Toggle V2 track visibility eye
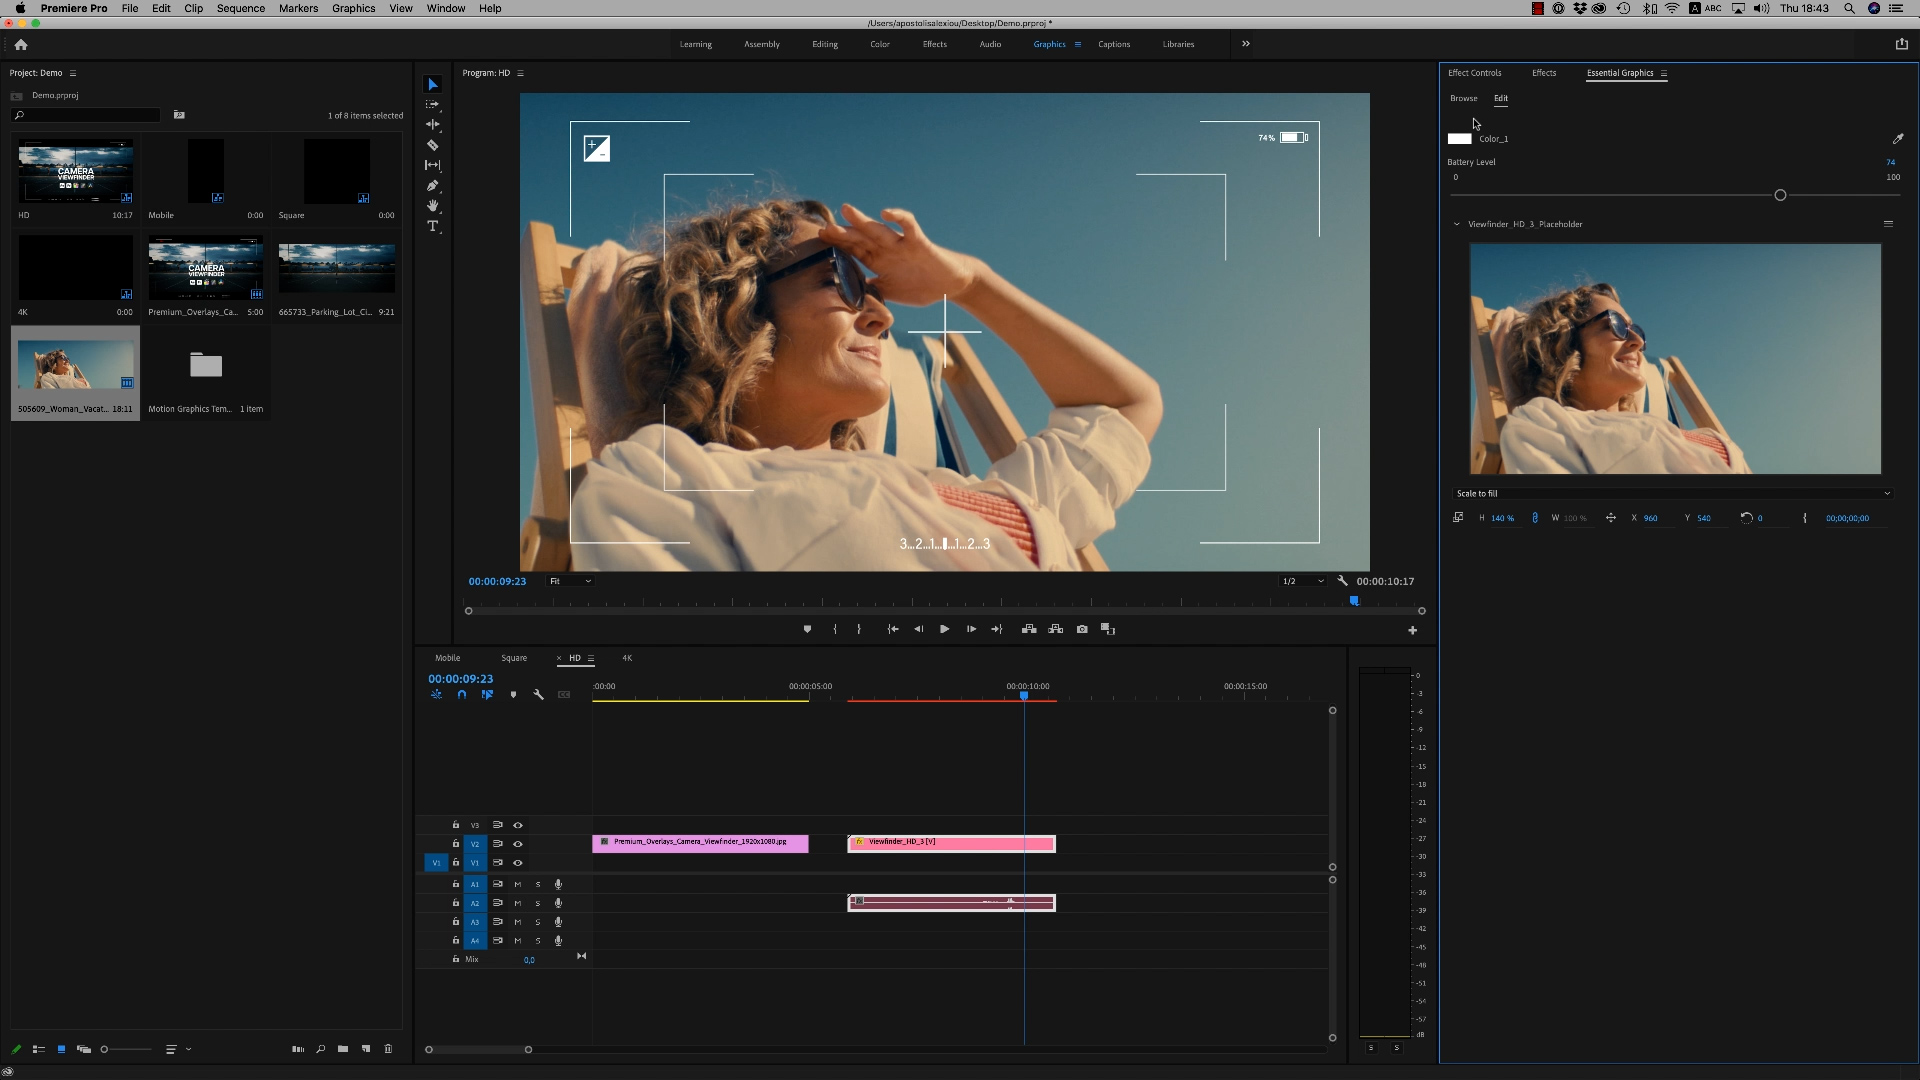 click(x=518, y=844)
